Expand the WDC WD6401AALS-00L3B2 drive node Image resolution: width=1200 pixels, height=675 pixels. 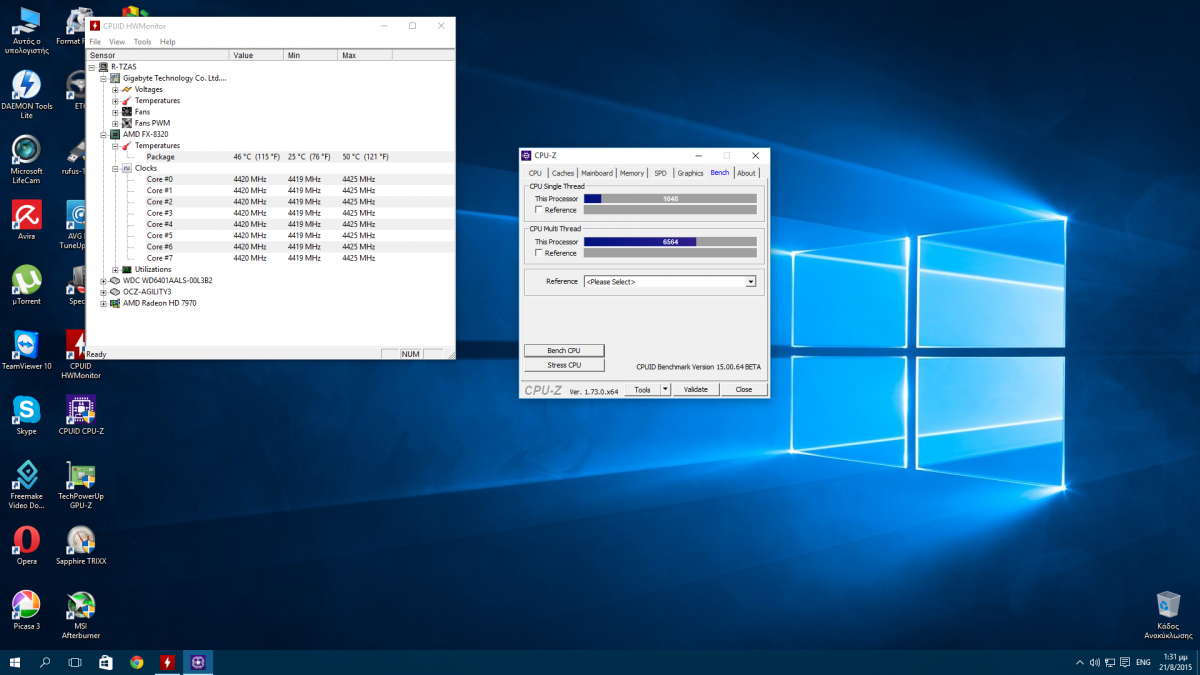(104, 280)
